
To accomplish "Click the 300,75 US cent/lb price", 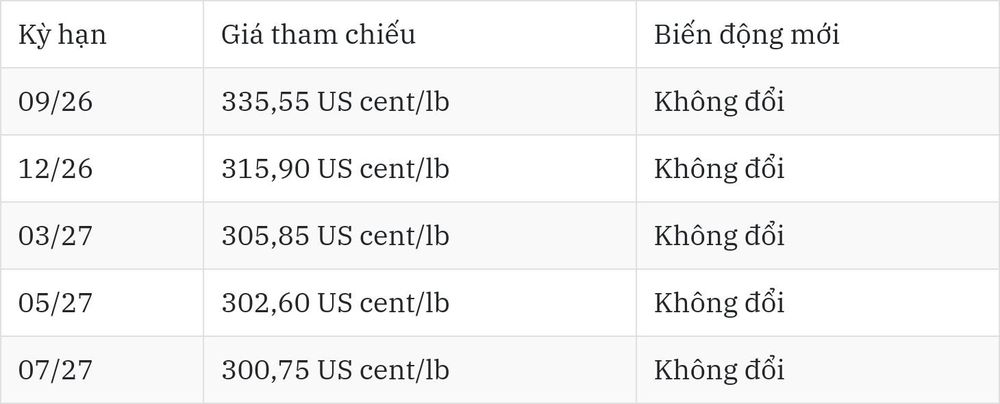I will tap(335, 370).
